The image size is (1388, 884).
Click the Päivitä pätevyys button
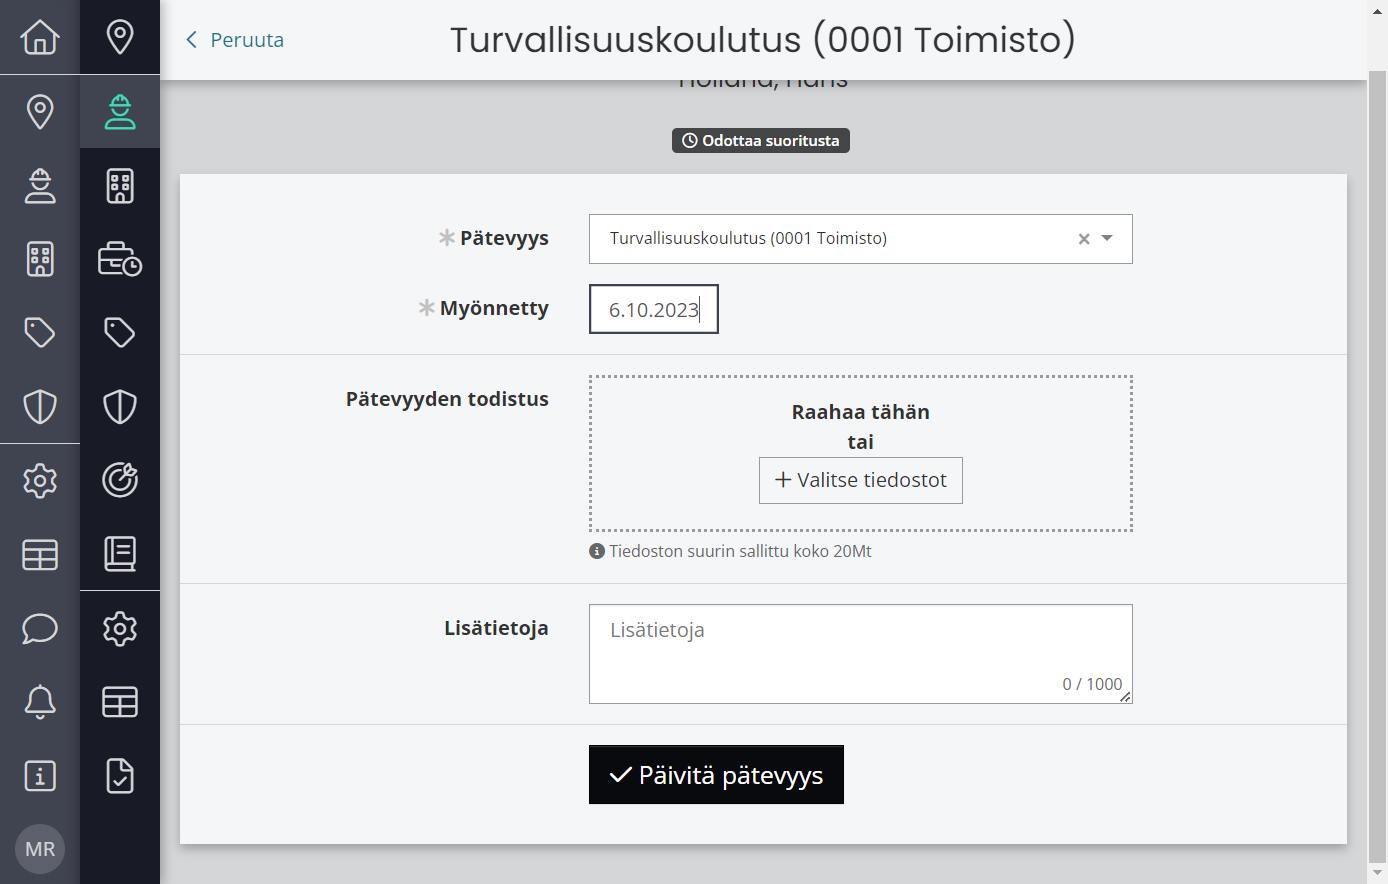[716, 775]
